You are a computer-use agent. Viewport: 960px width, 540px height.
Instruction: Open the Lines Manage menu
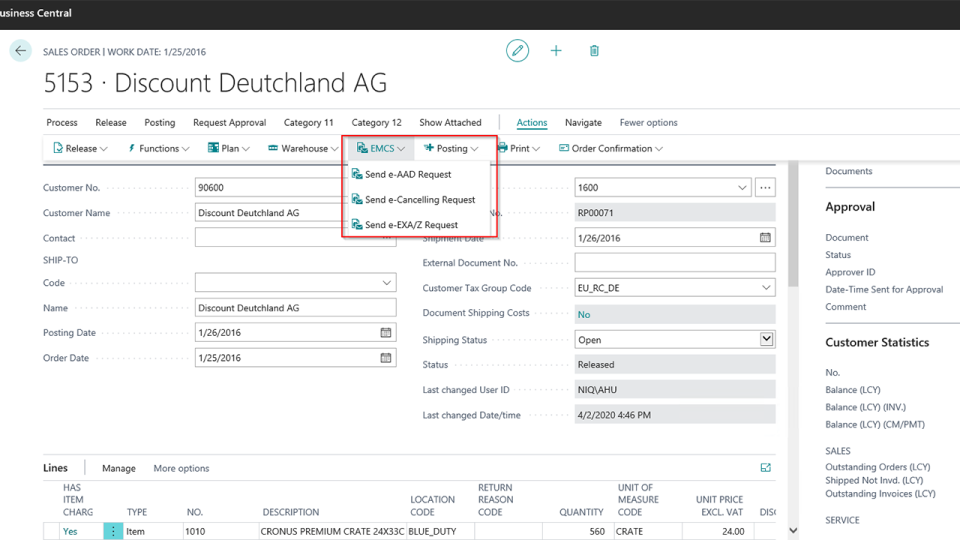click(119, 468)
